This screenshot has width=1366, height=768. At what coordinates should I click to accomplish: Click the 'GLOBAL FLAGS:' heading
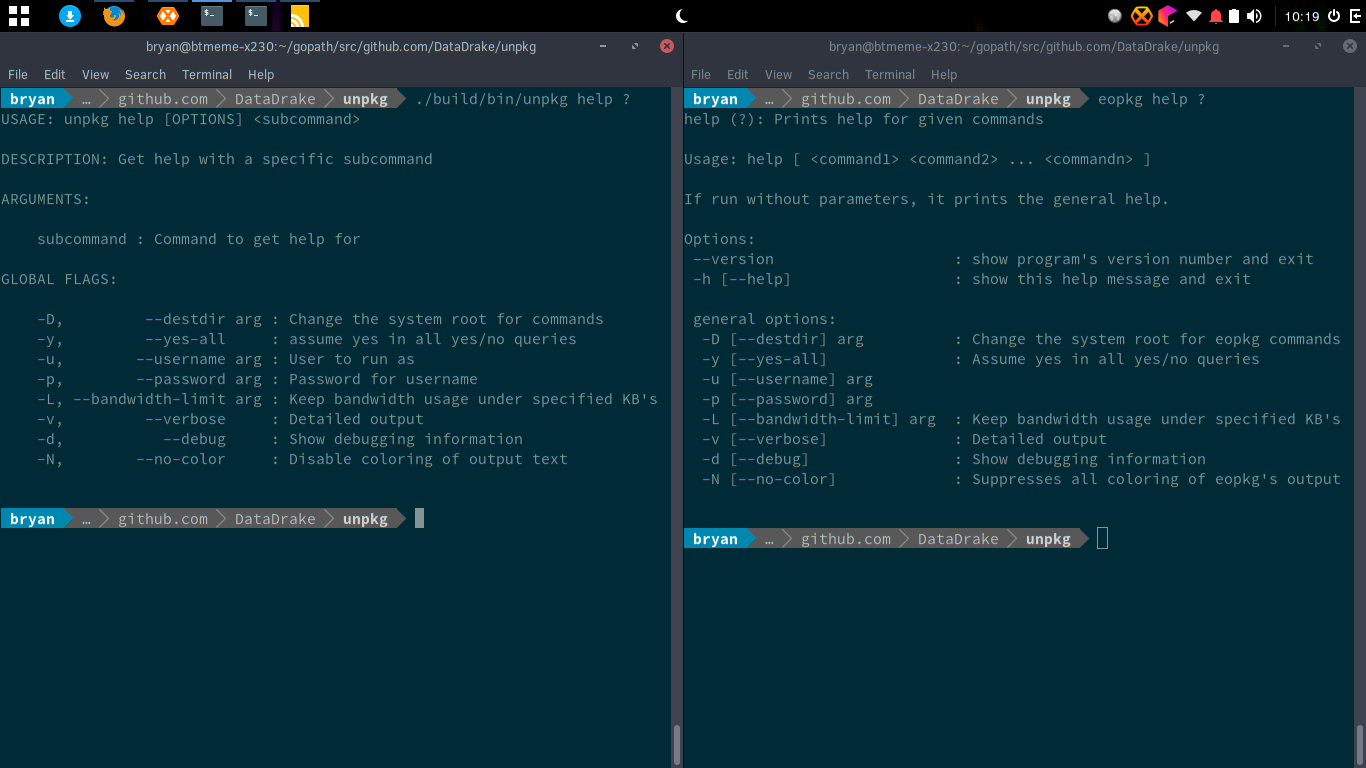[59, 279]
